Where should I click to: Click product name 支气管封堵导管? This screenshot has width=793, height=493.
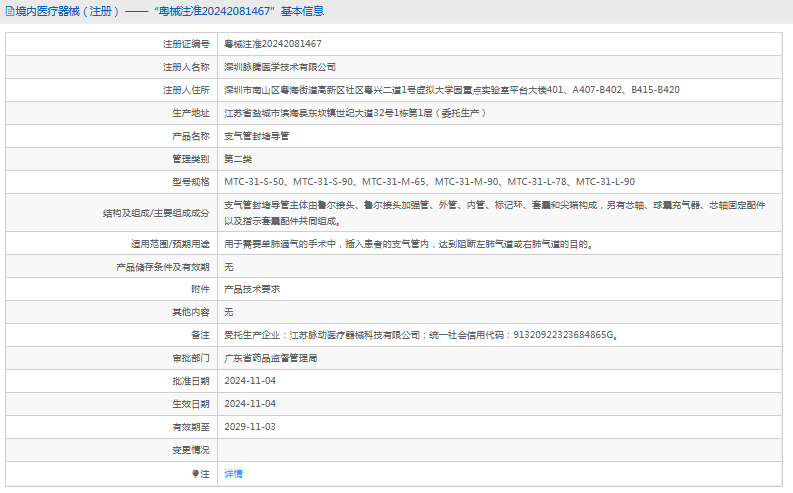(256, 136)
